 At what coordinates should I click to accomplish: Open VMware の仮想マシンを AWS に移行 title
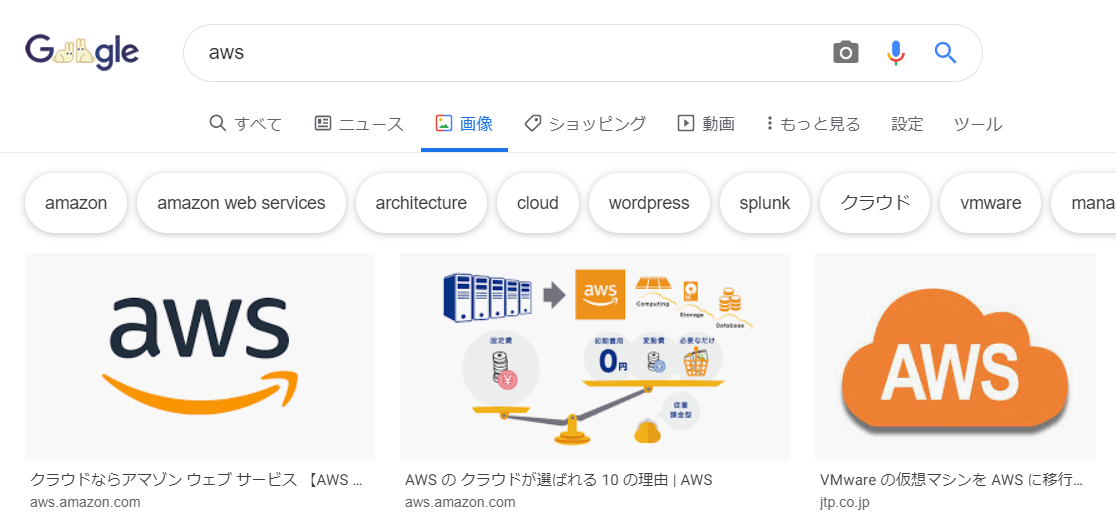pyautogui.click(x=952, y=480)
